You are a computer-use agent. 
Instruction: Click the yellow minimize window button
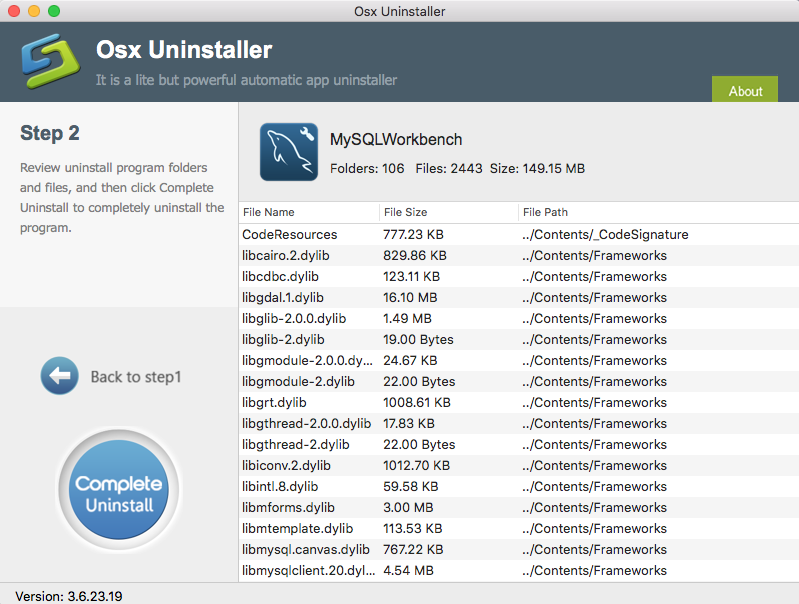(x=33, y=11)
